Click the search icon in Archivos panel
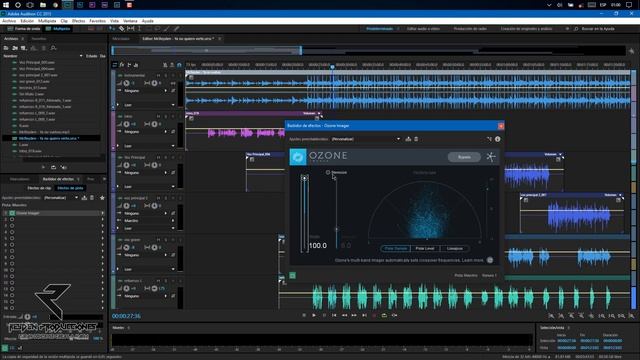 (53, 48)
